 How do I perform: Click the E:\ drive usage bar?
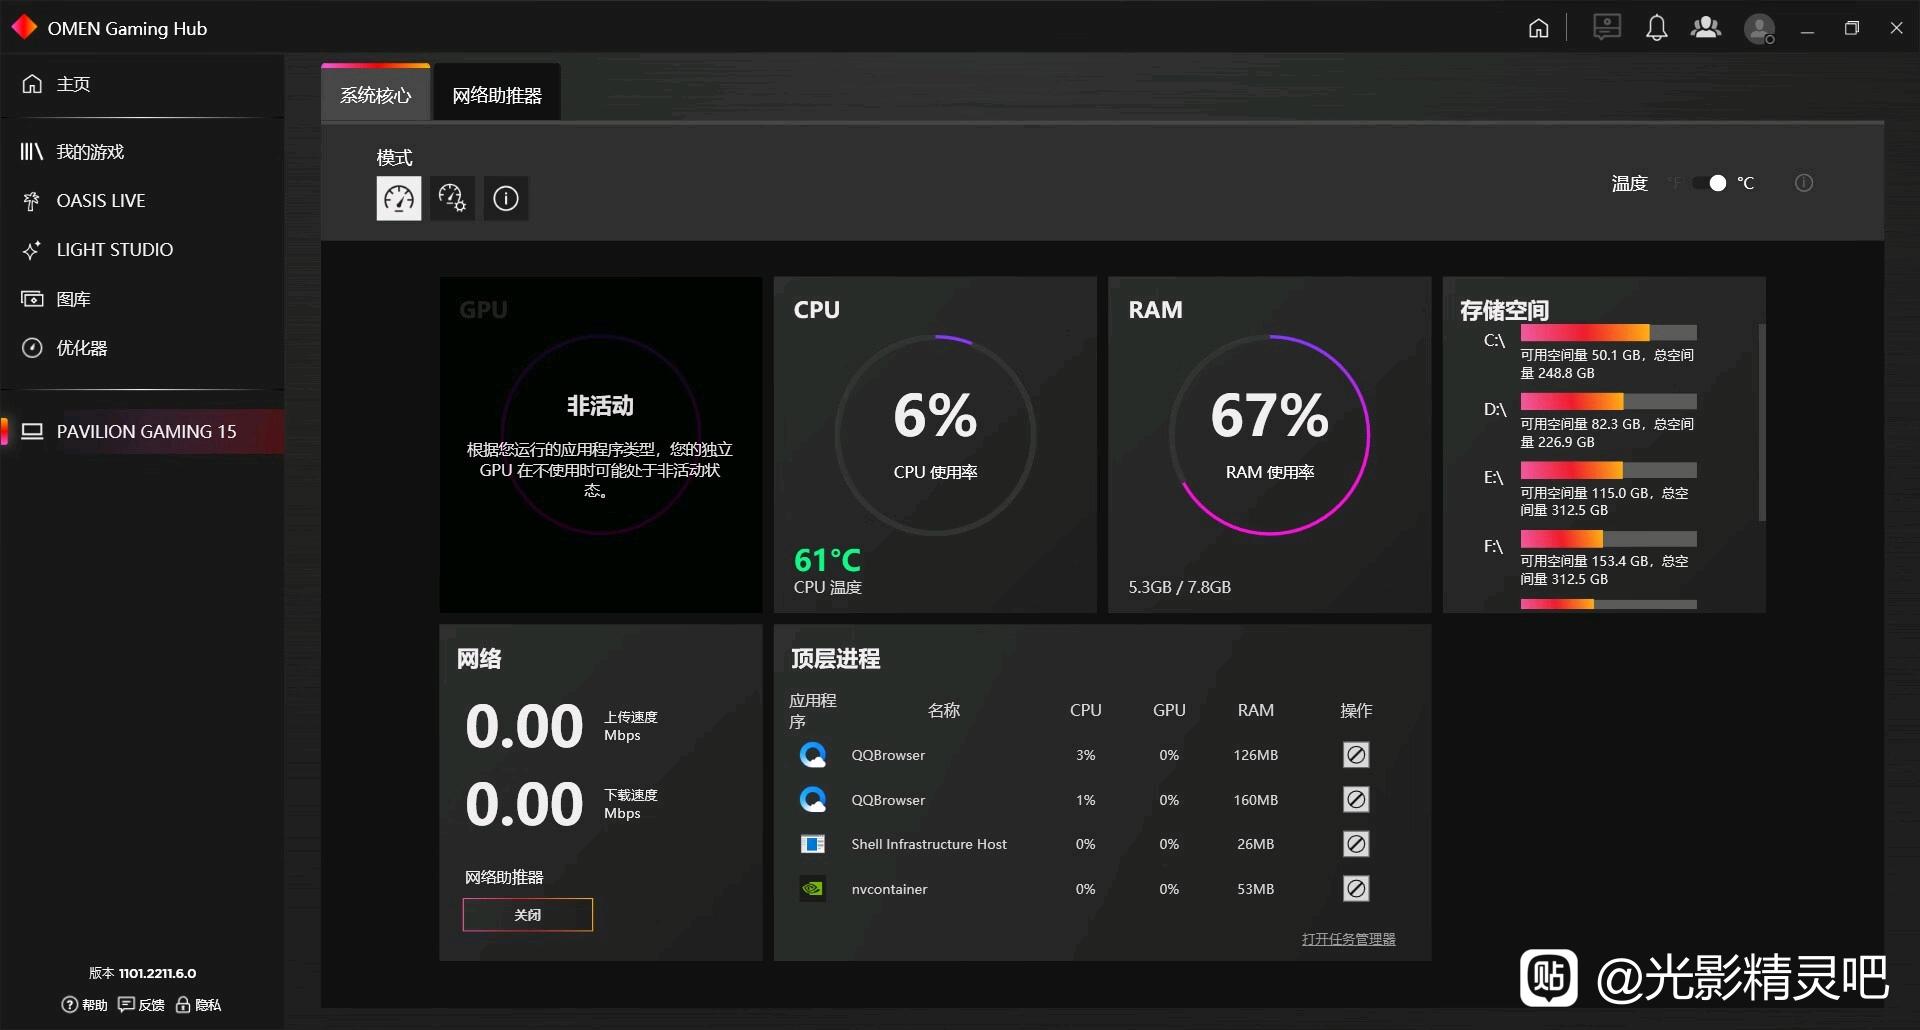[1608, 470]
